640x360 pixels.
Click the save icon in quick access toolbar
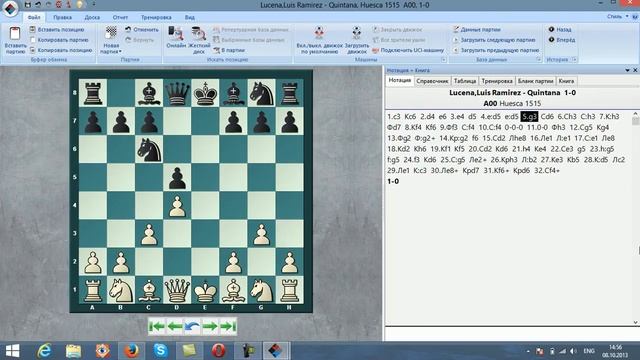tap(27, 4)
